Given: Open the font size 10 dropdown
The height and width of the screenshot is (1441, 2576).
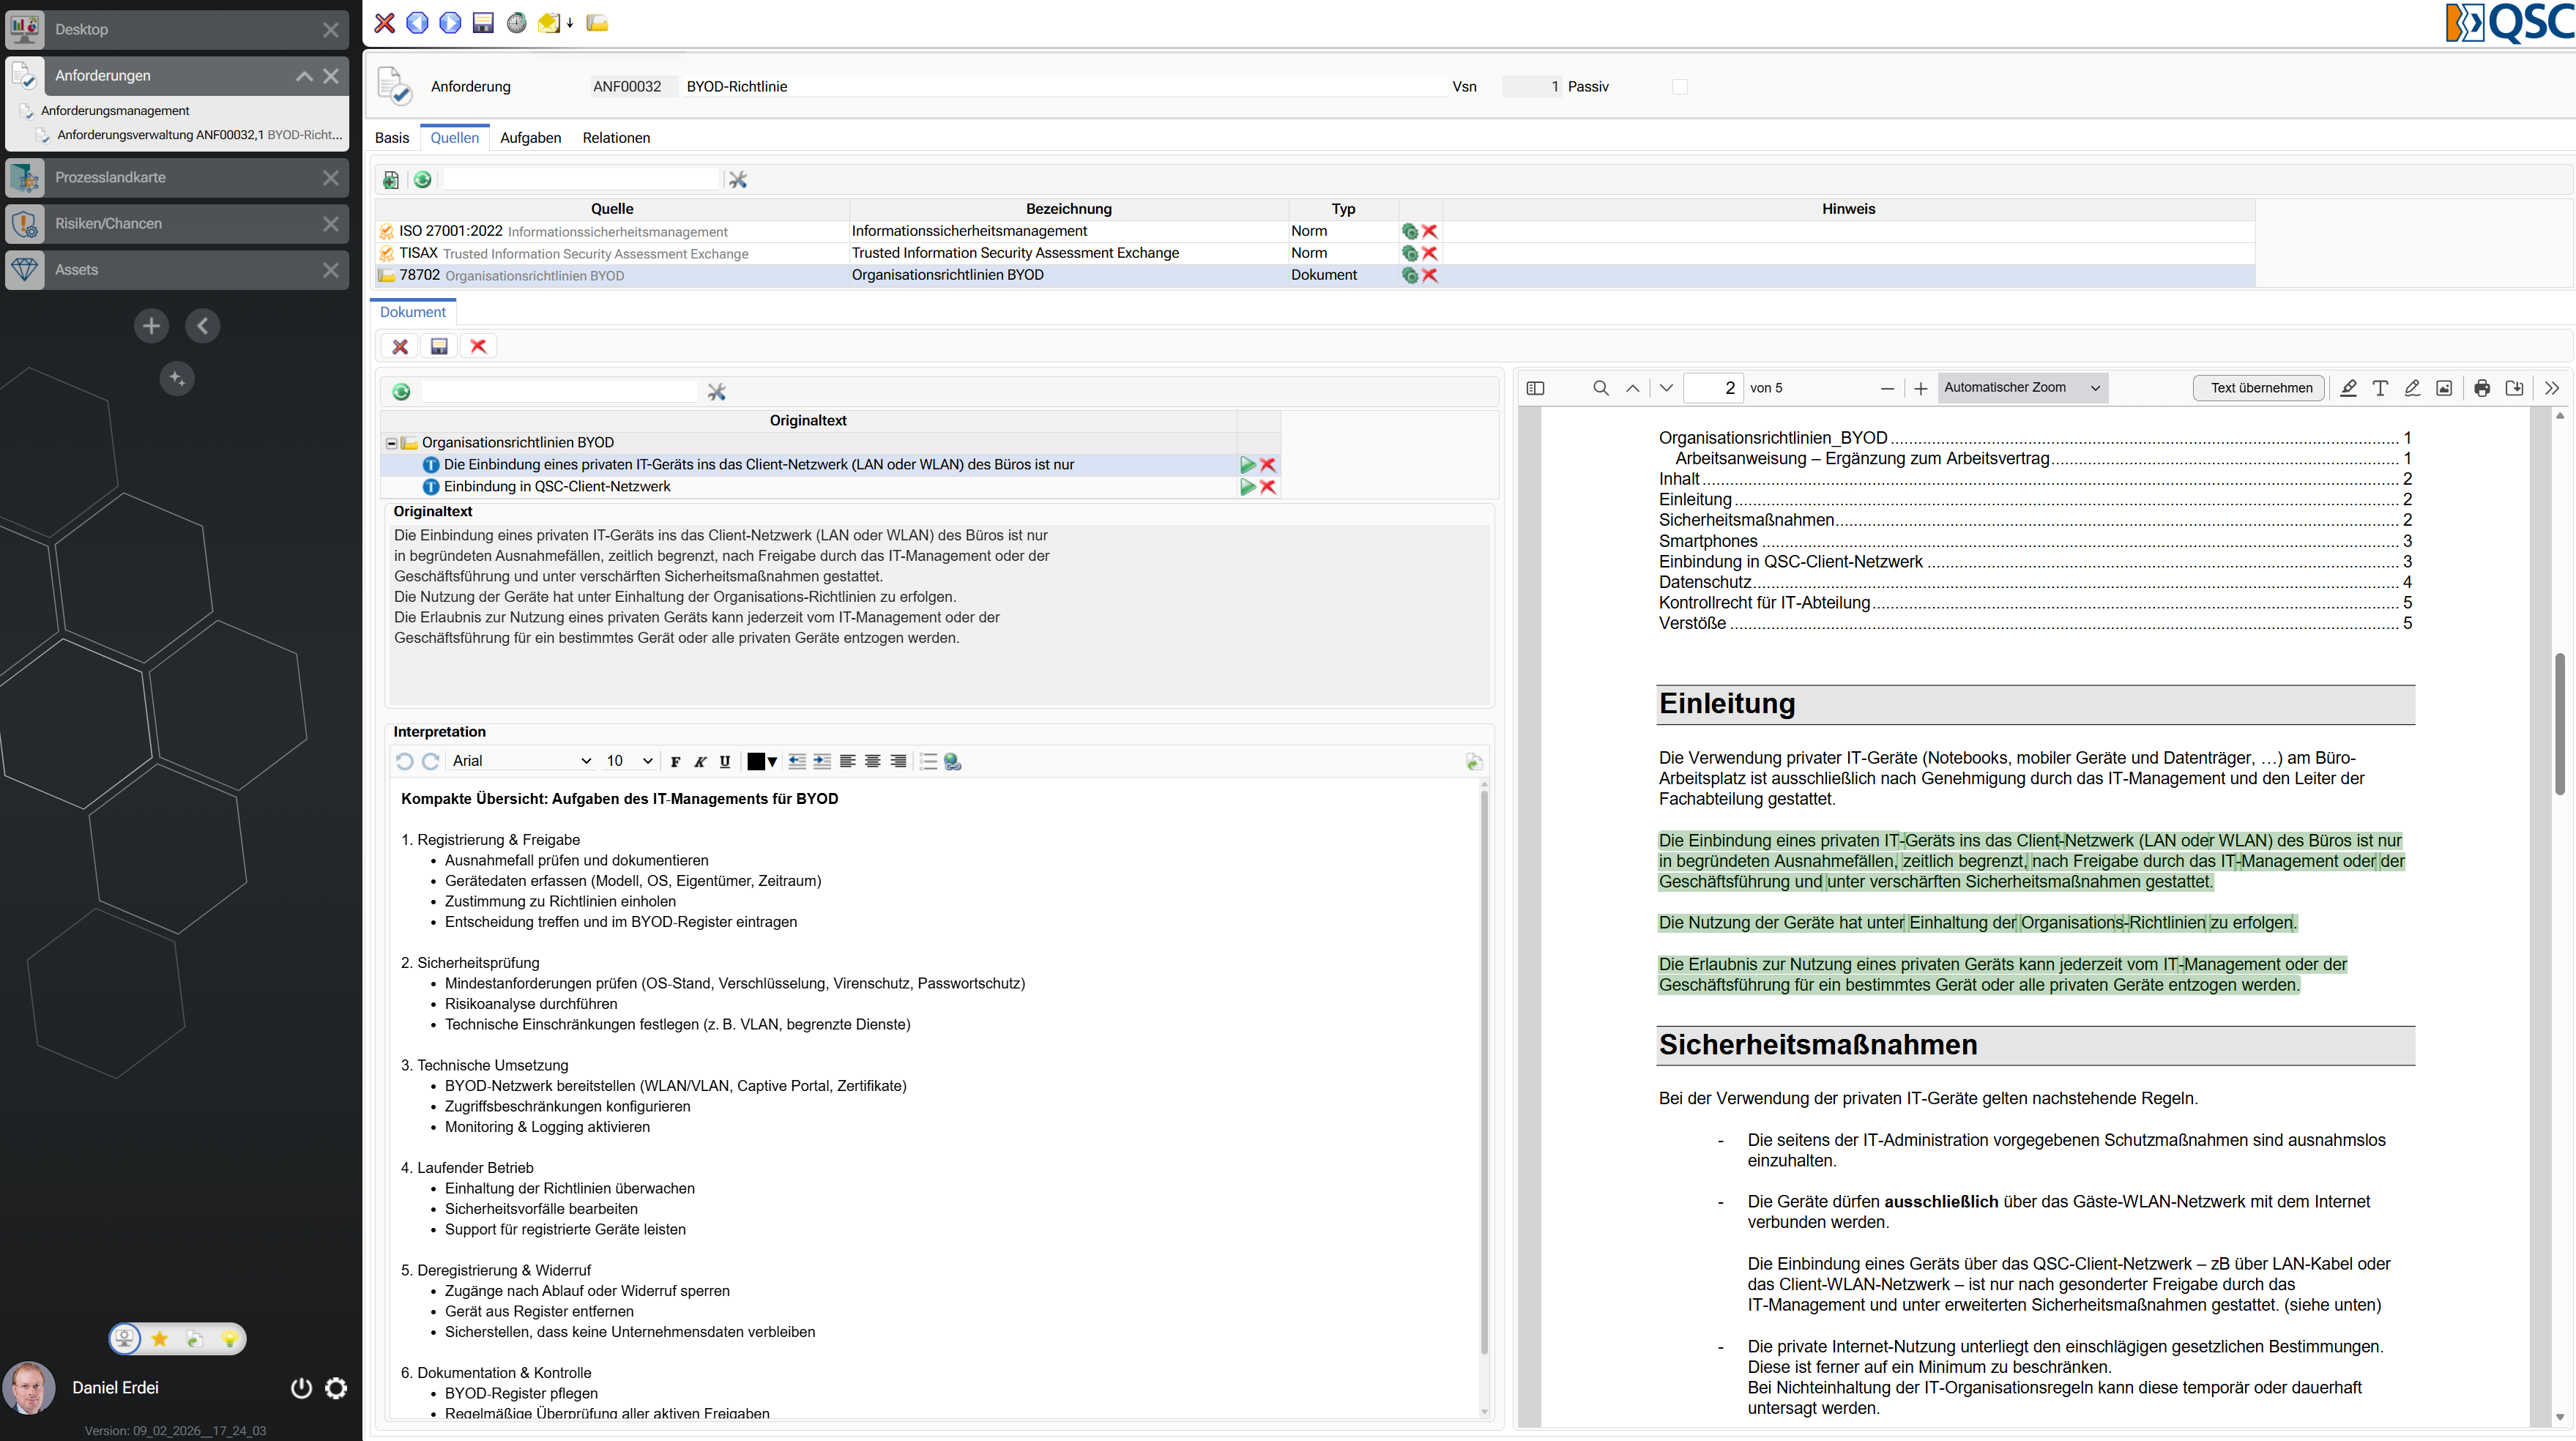Looking at the screenshot, I should (x=630, y=761).
